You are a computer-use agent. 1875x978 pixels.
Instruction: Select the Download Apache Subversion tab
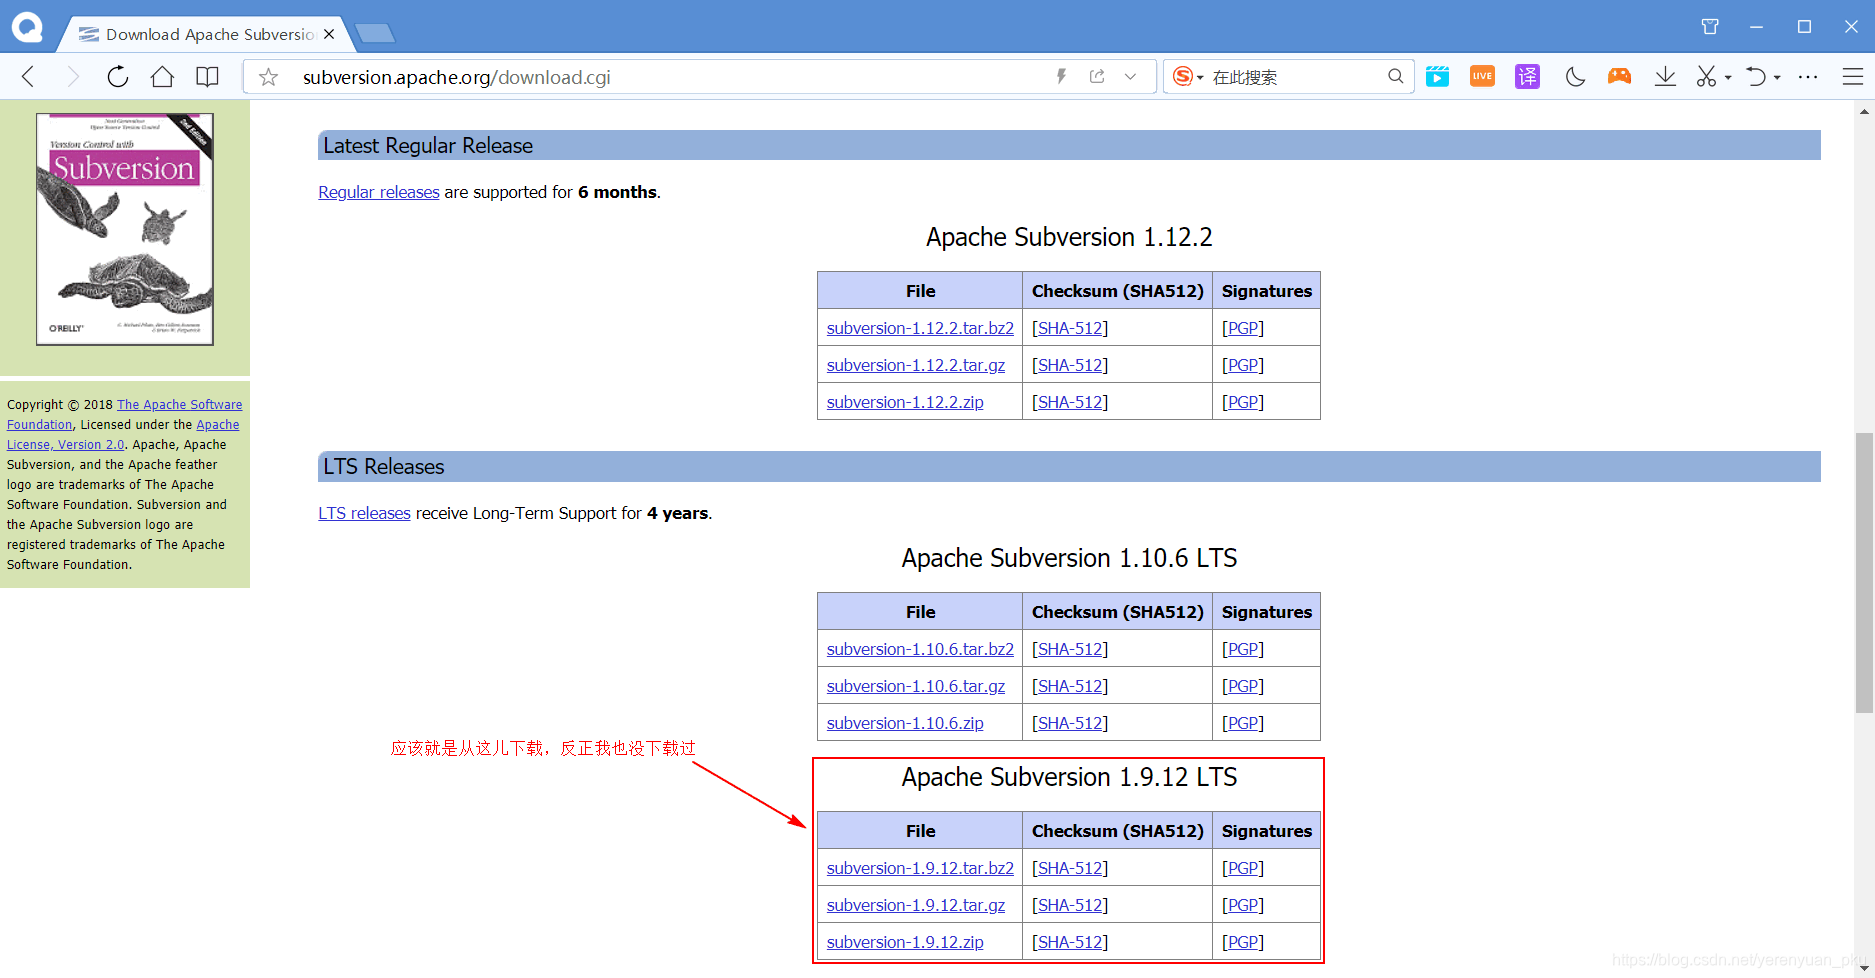pos(208,34)
